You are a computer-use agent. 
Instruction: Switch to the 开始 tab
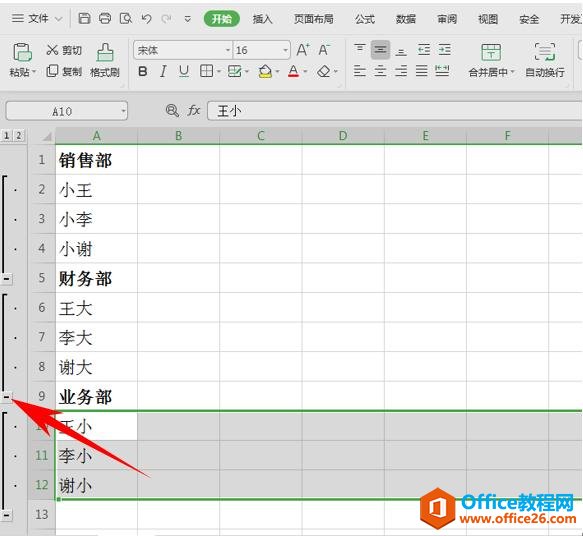click(x=222, y=19)
